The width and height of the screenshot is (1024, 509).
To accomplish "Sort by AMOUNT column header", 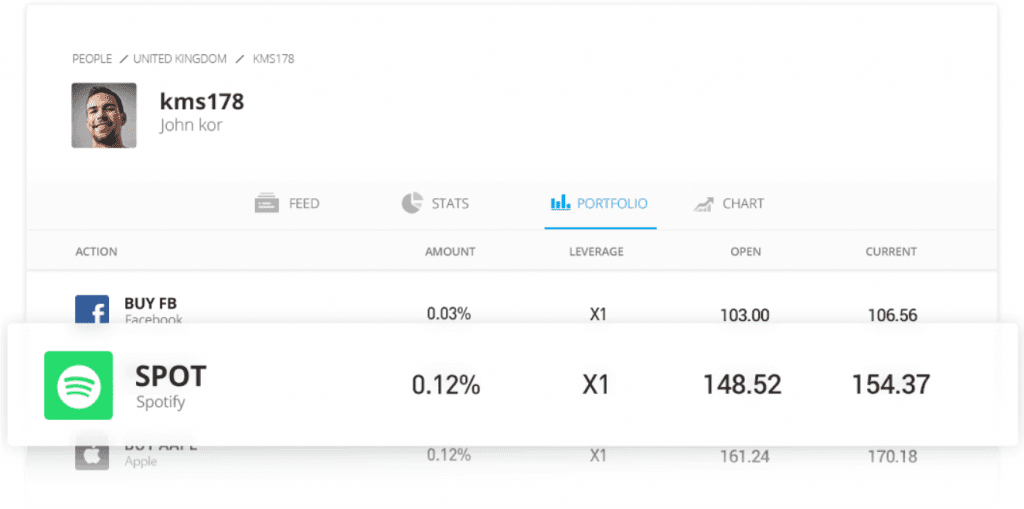I will click(x=450, y=252).
